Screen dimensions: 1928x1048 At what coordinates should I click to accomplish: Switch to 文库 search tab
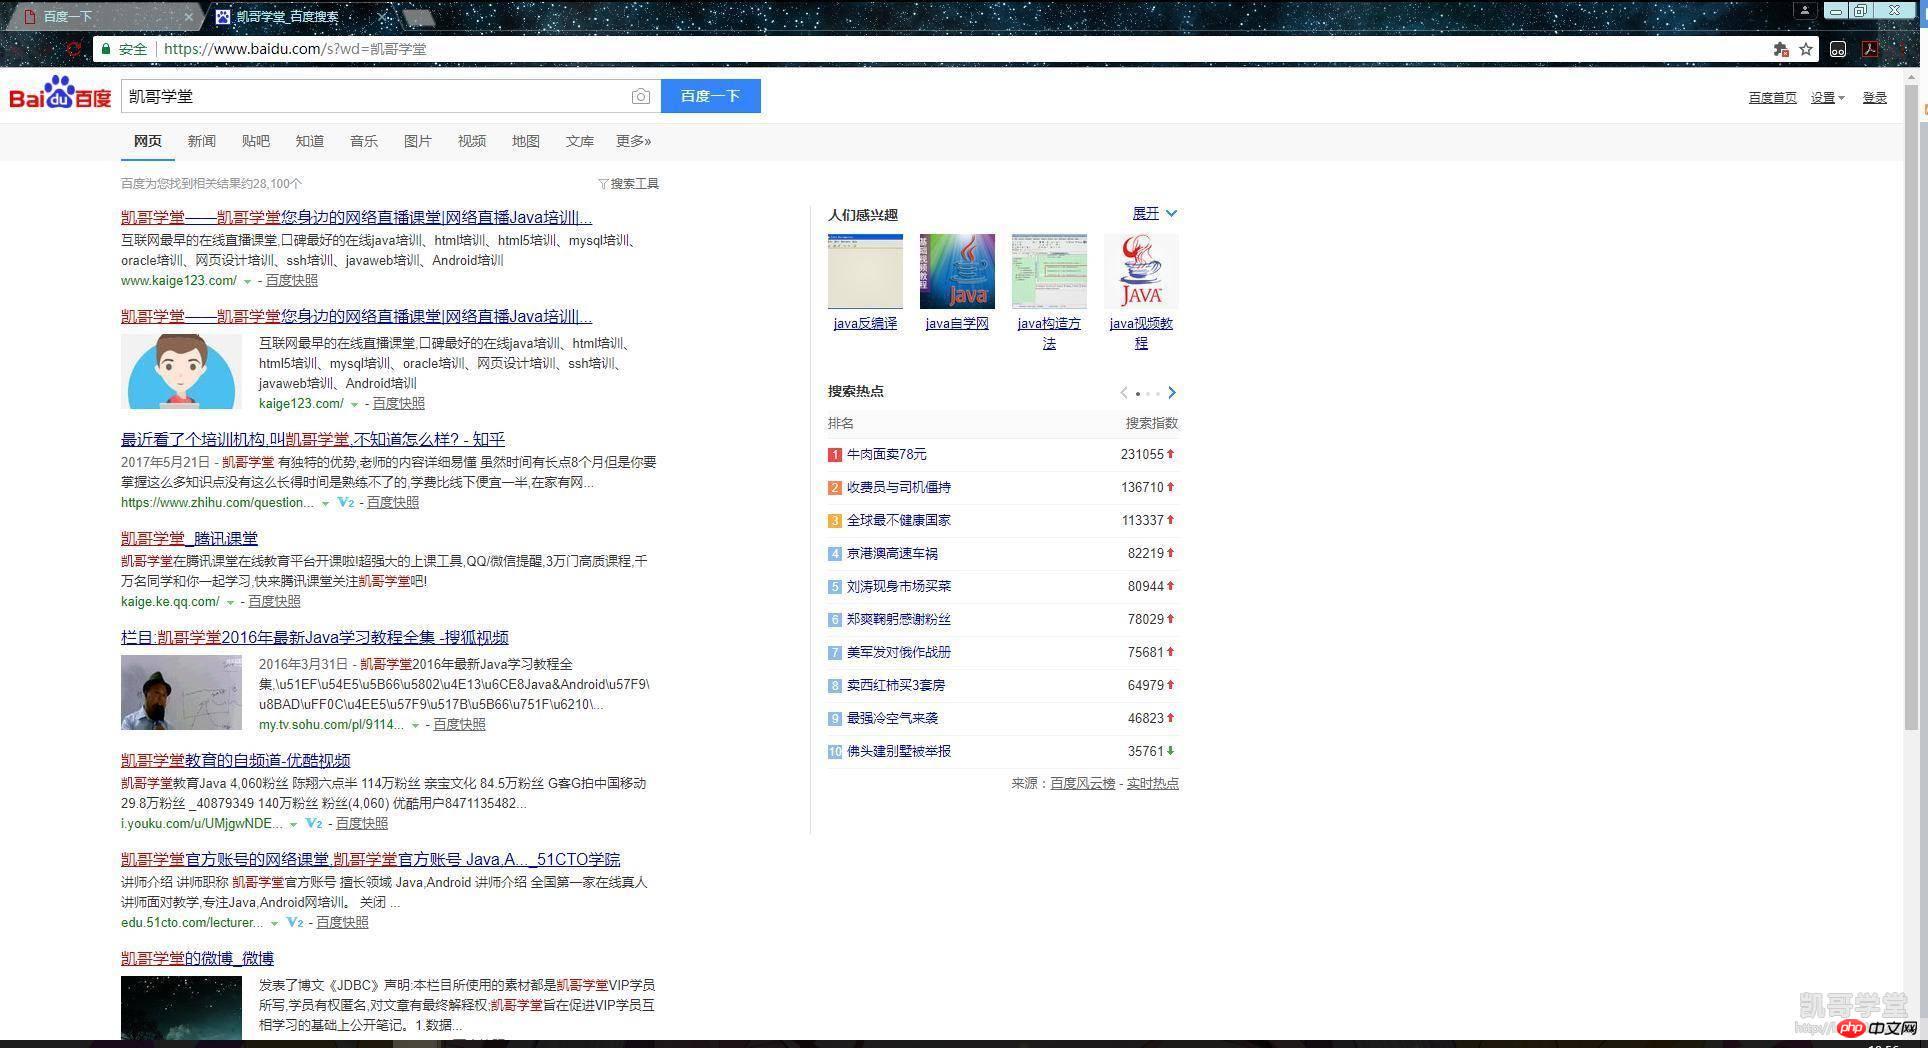[580, 141]
